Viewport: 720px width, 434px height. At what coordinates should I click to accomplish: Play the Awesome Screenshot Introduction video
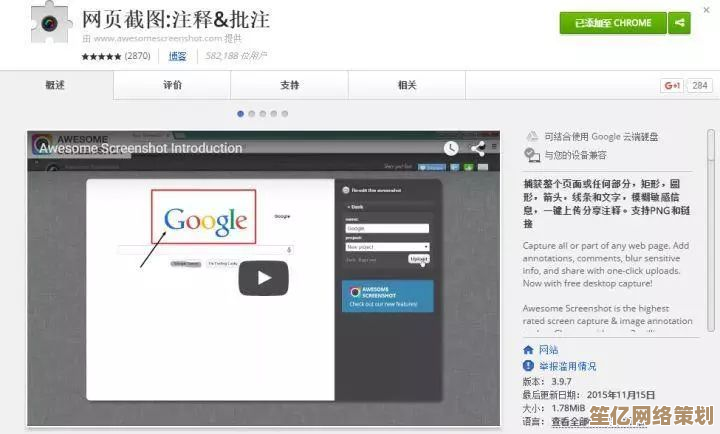(x=263, y=278)
